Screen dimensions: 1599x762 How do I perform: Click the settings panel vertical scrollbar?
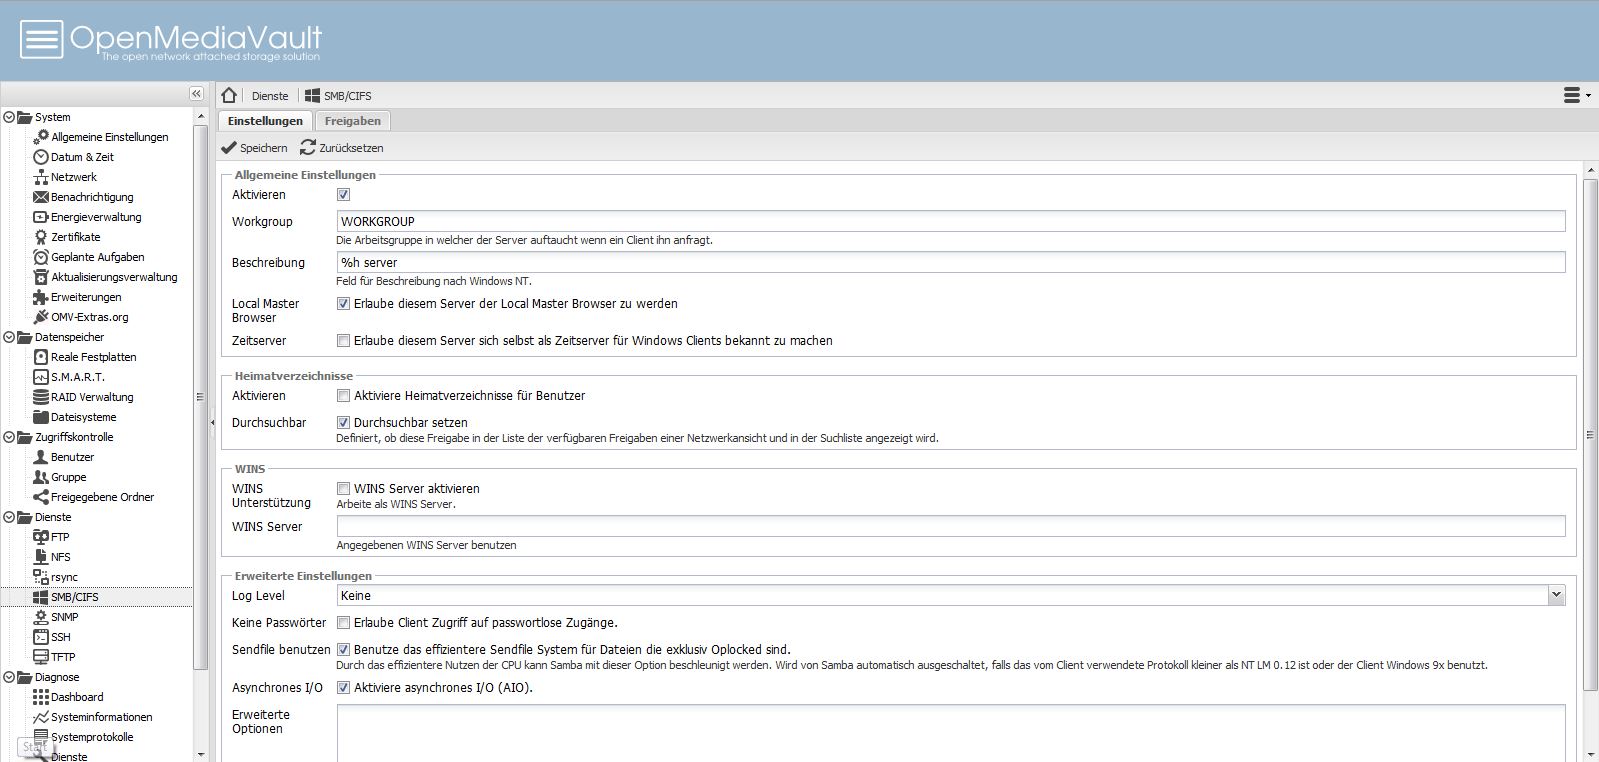pyautogui.click(x=1590, y=435)
